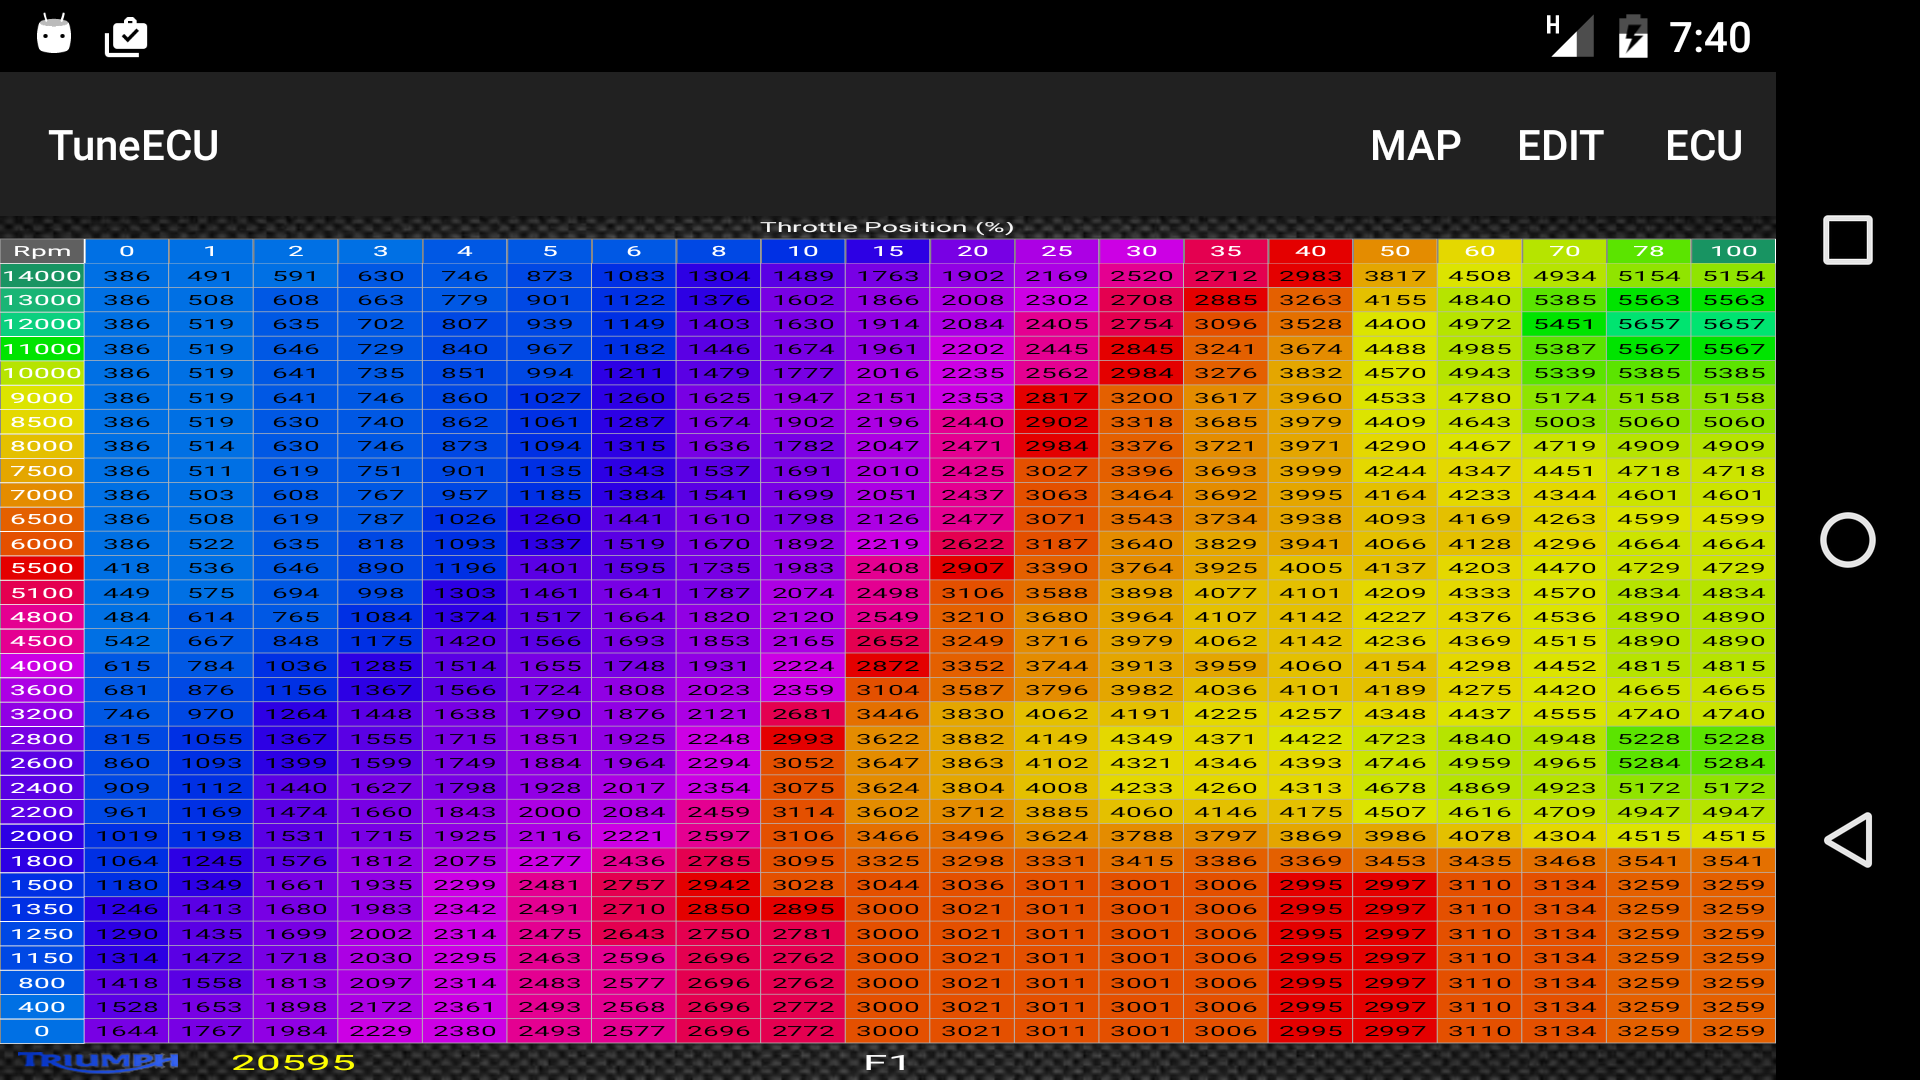Tap the mobile signal strength icon

coord(1570,37)
